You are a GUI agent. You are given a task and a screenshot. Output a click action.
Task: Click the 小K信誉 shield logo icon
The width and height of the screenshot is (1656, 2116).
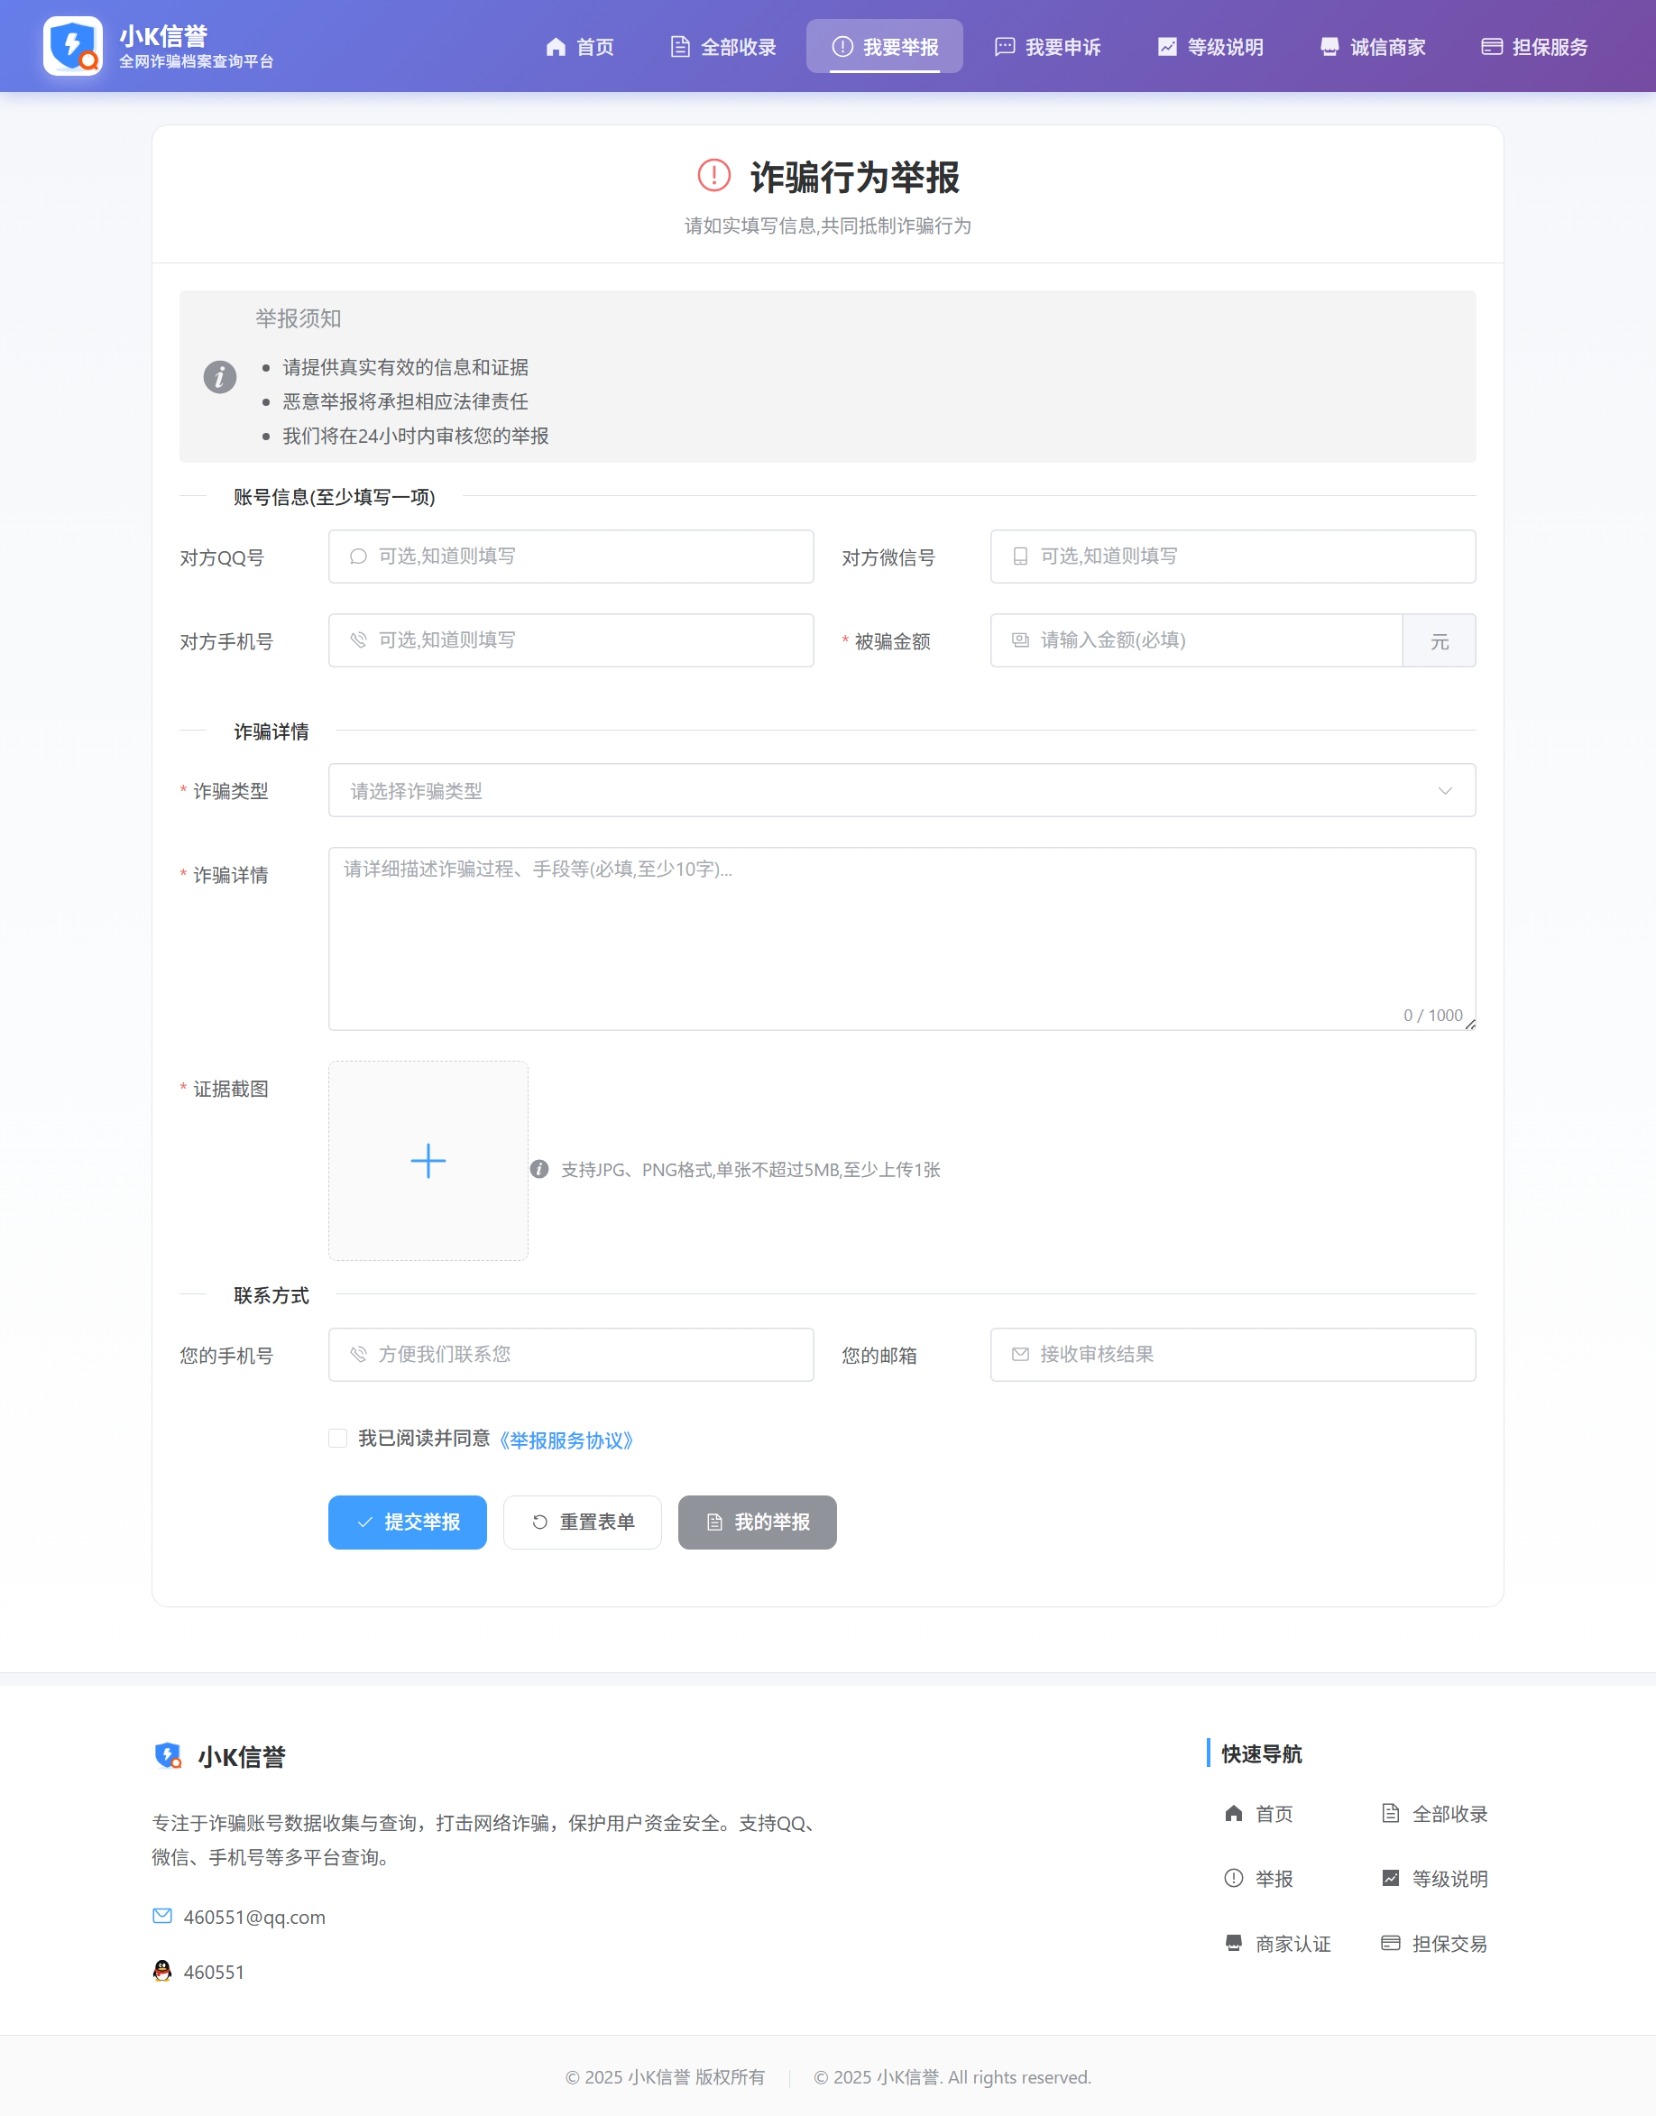tap(71, 45)
